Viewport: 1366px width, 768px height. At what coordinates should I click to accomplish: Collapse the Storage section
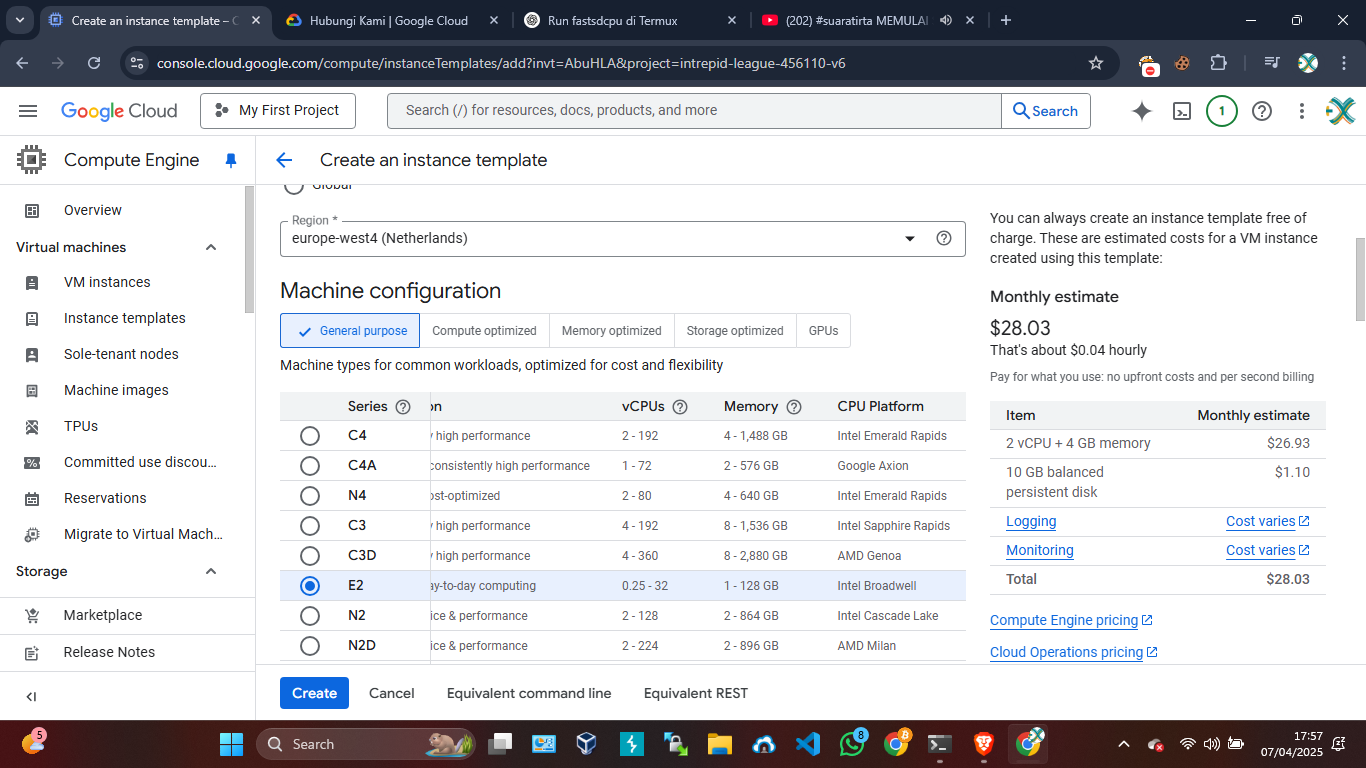coord(211,571)
